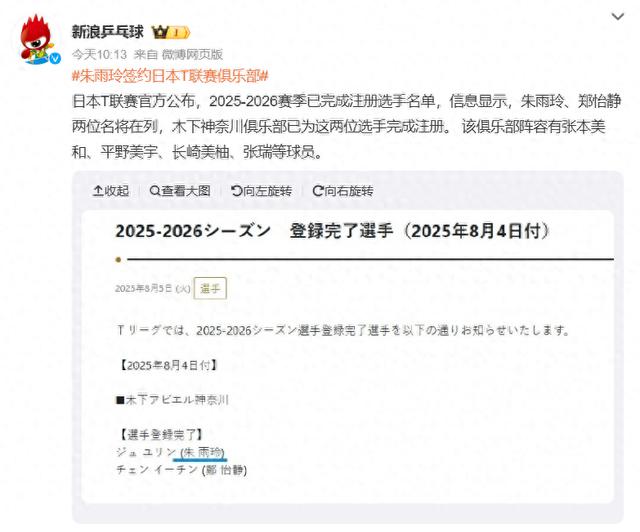640x532 pixels.
Task: Click the 選手 category tag
Action: click(210, 289)
